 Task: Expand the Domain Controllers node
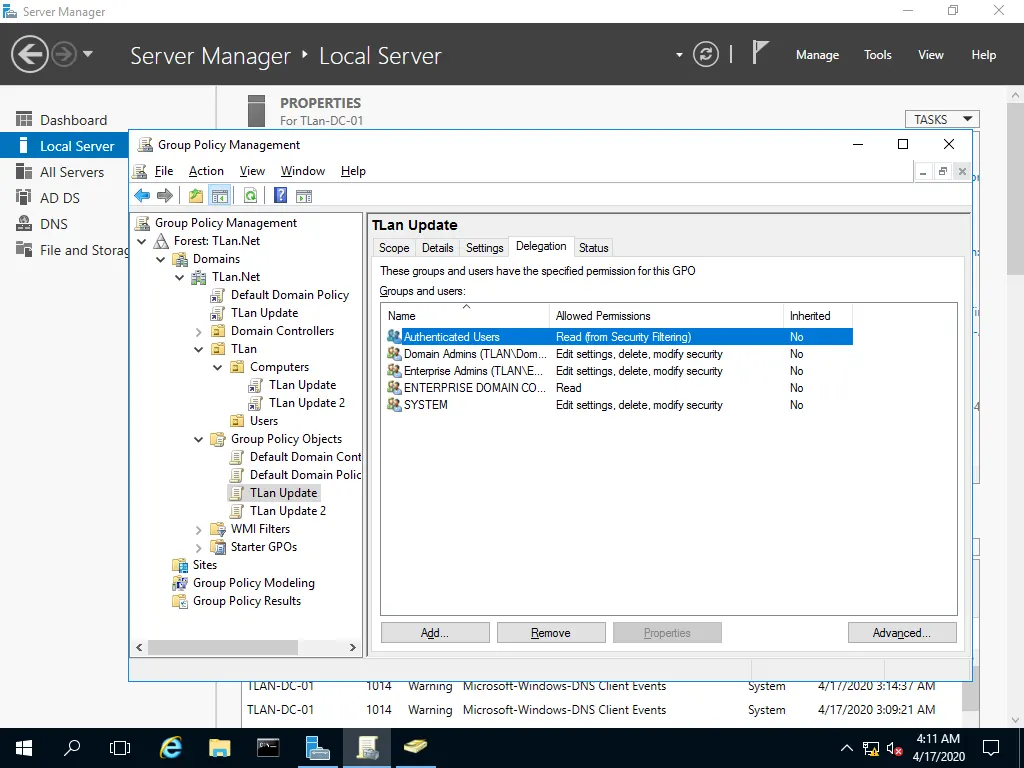tap(199, 332)
